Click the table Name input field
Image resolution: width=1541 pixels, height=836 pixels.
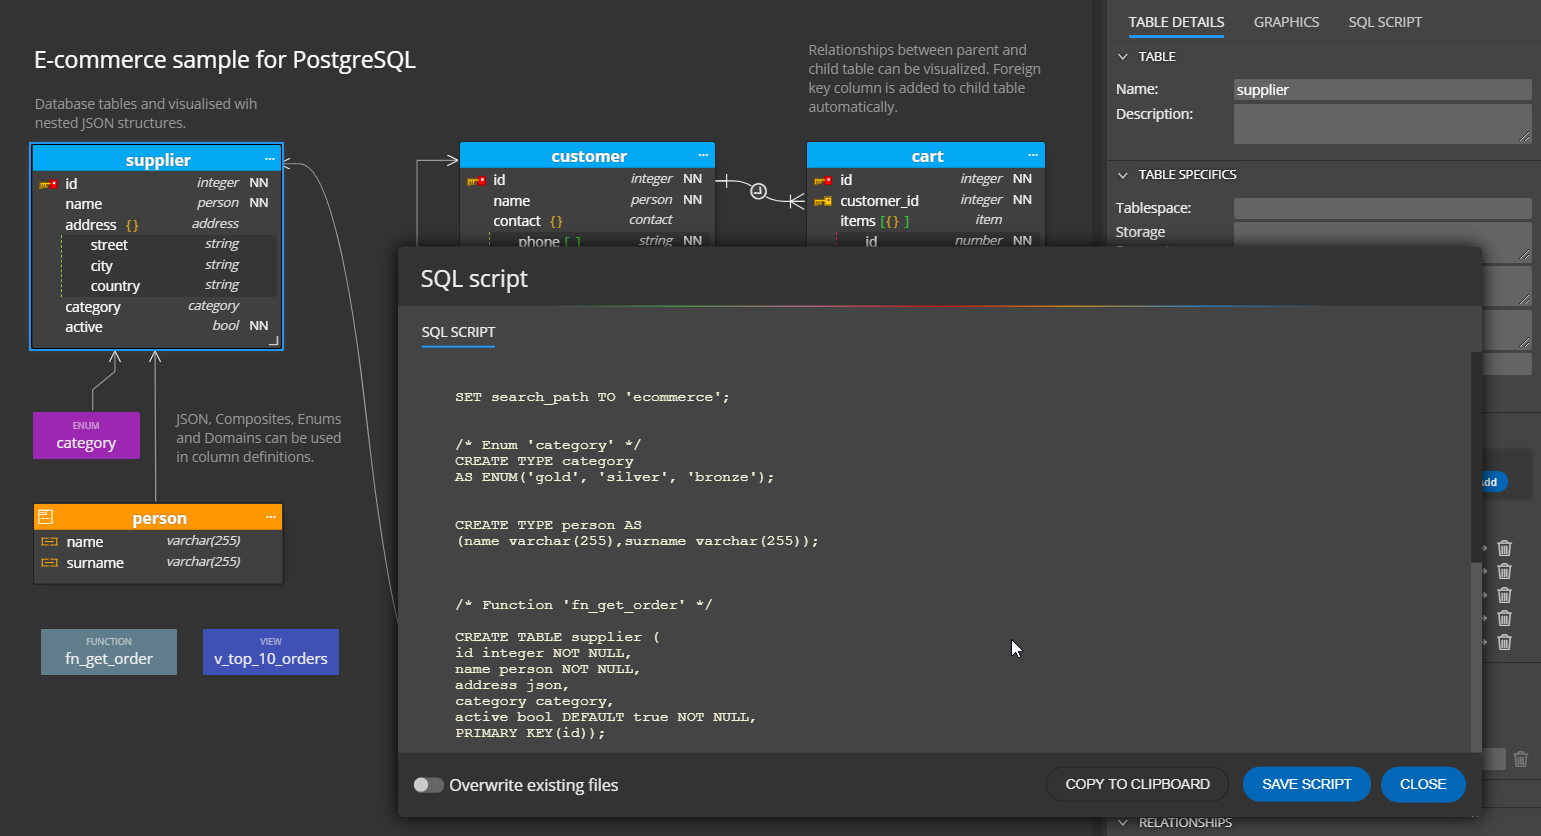pyautogui.click(x=1382, y=90)
